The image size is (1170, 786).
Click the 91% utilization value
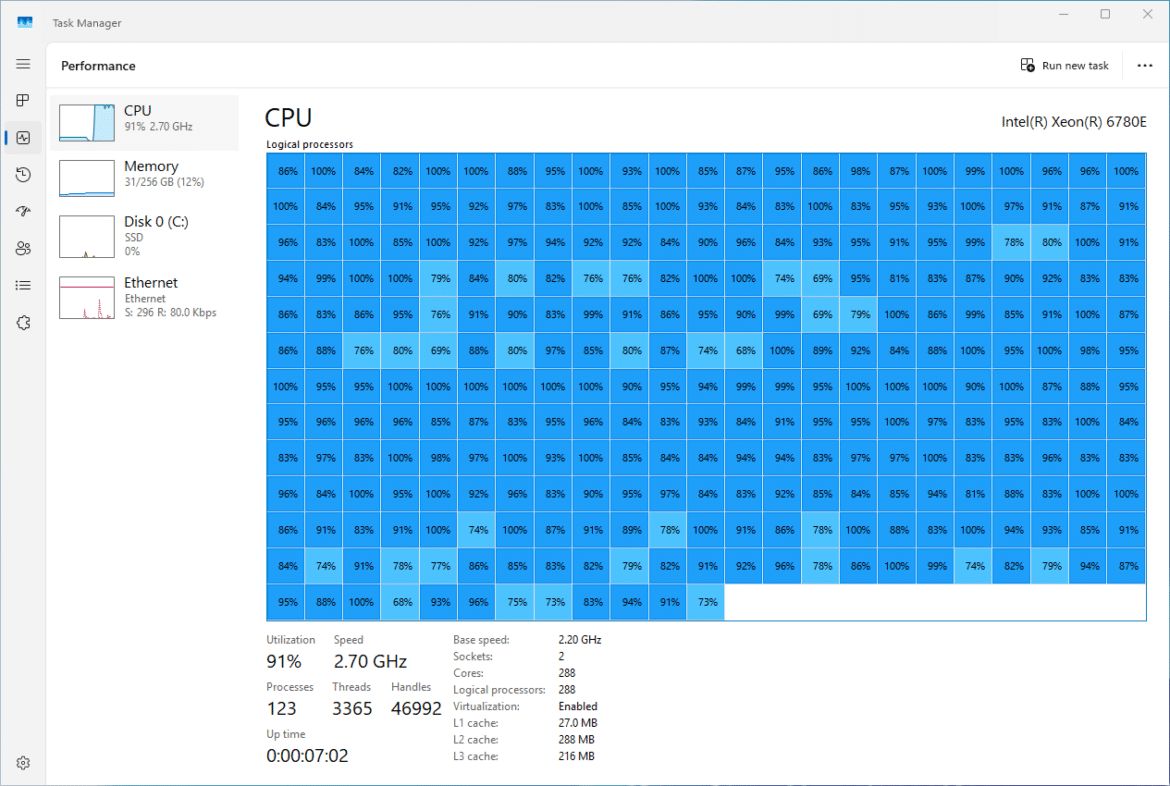coord(284,661)
